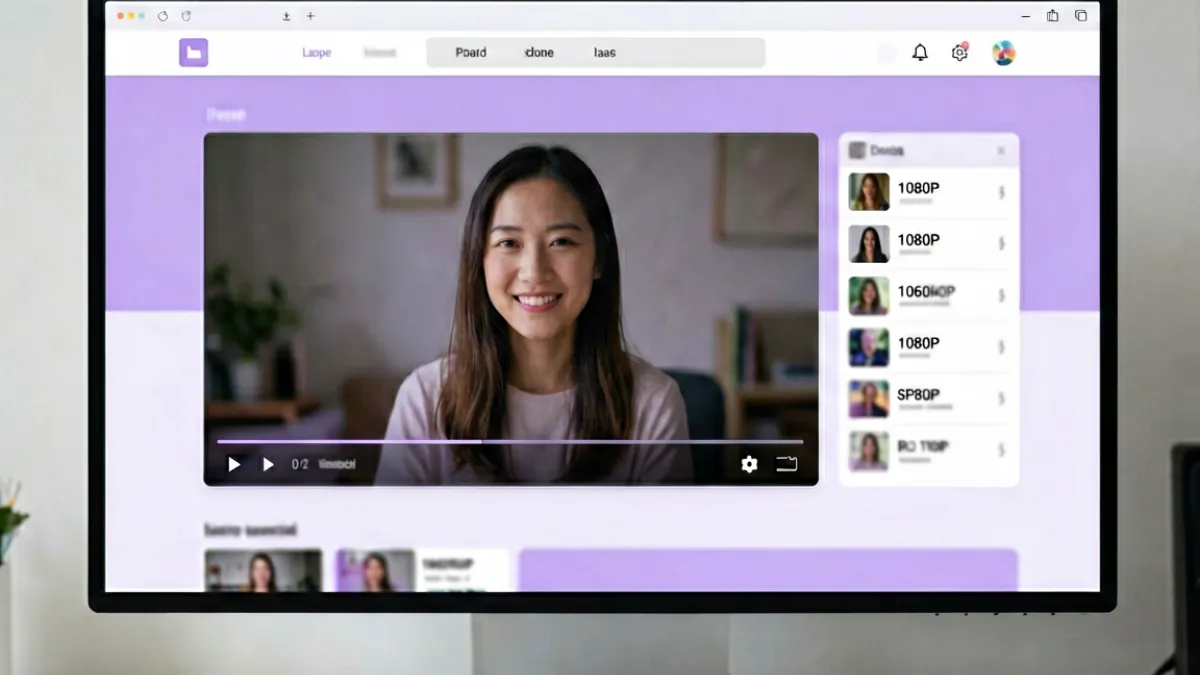Screen dimensions: 1200x675
Task: Open options for second 1080P item
Action: 1001,244
